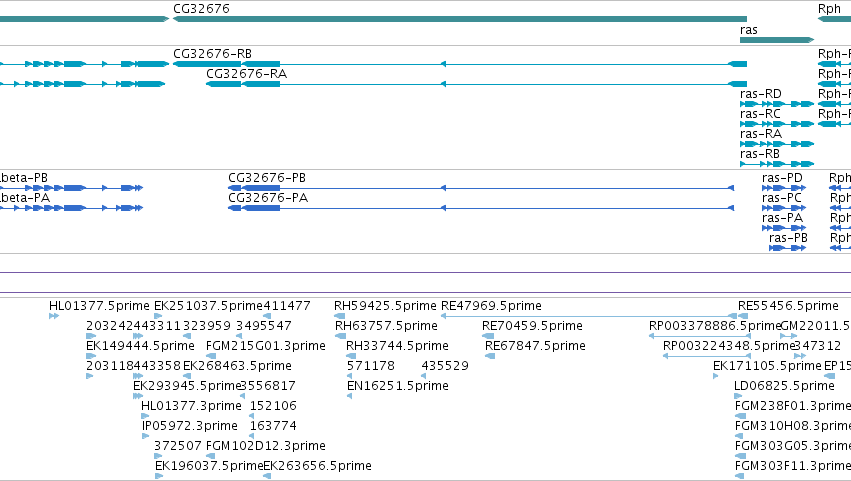Click the 435529 feature label
The width and height of the screenshot is (851, 481).
[x=445, y=366]
